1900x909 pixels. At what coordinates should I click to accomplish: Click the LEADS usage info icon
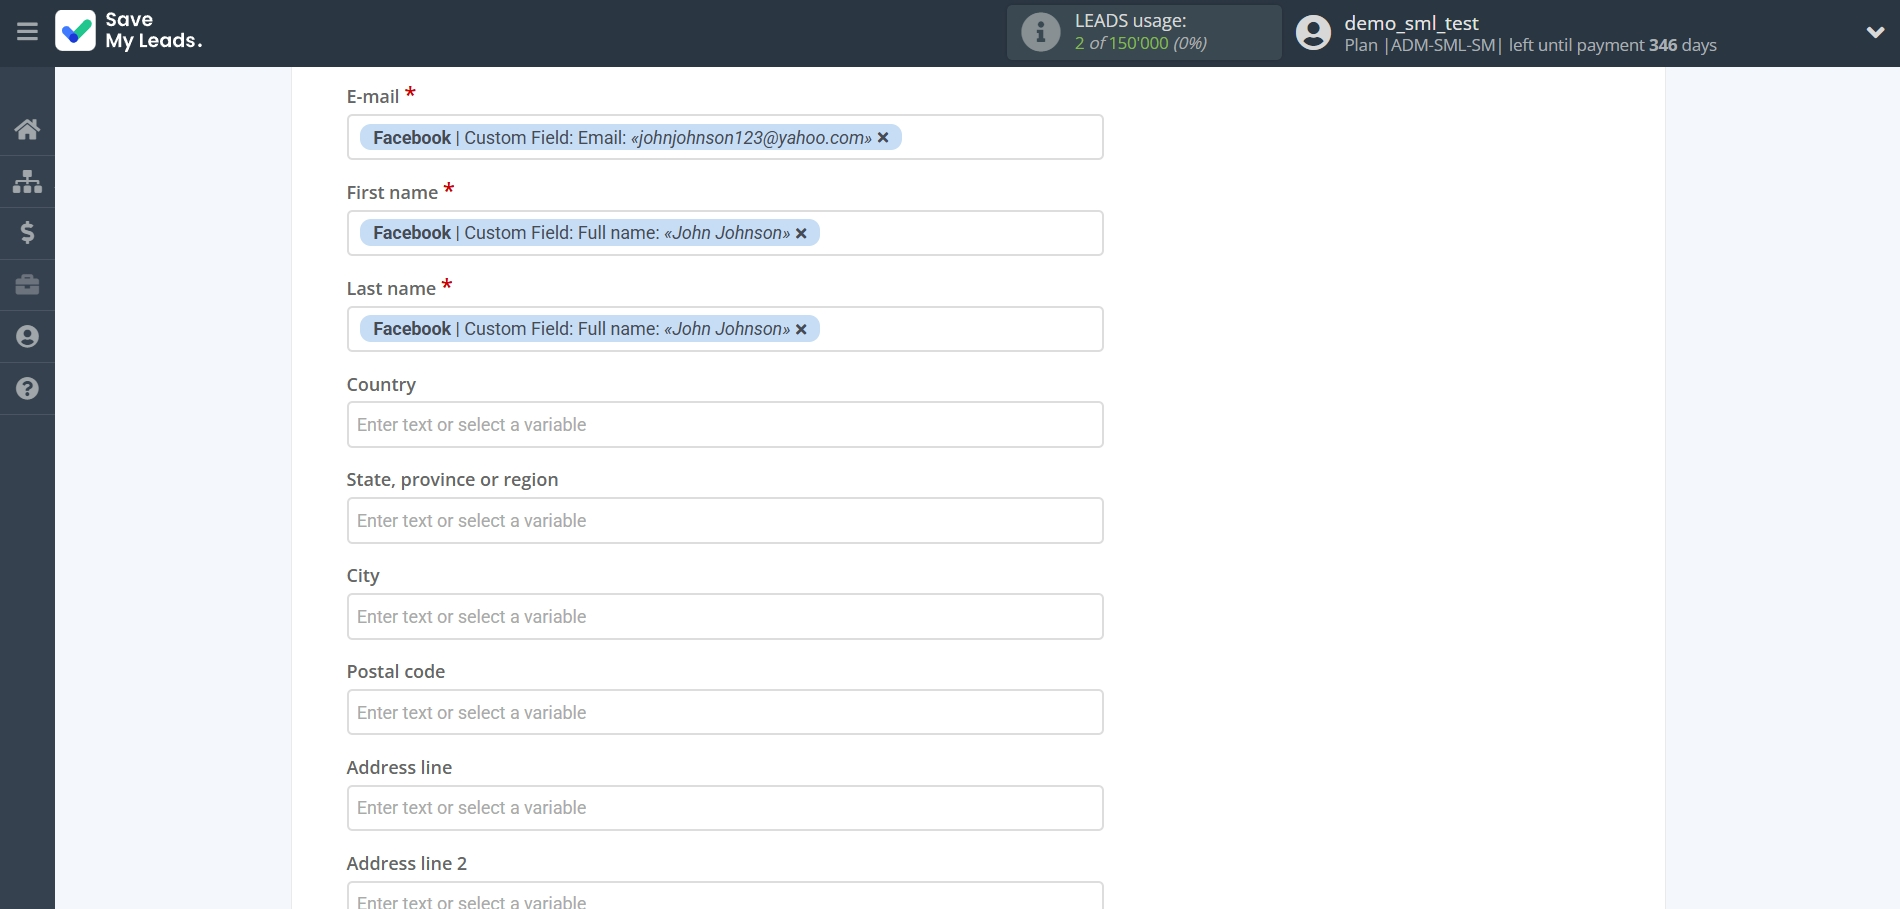point(1040,32)
